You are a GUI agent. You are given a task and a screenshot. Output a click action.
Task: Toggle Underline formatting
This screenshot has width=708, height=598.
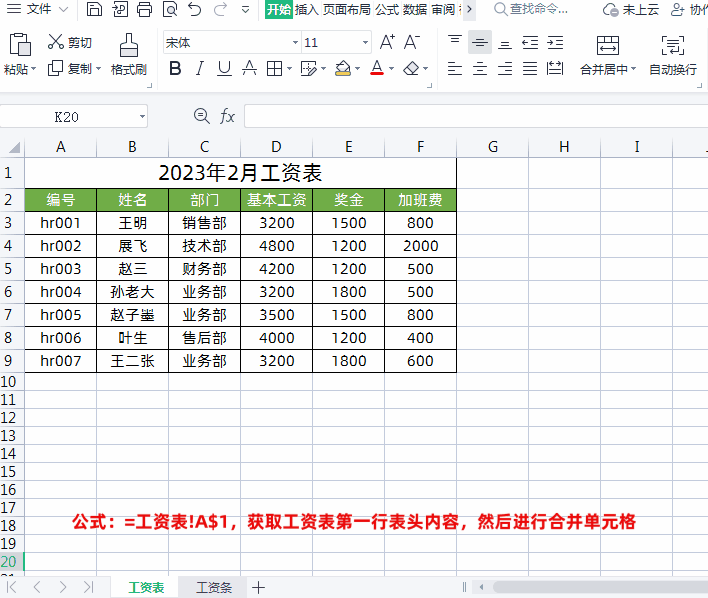coord(224,69)
